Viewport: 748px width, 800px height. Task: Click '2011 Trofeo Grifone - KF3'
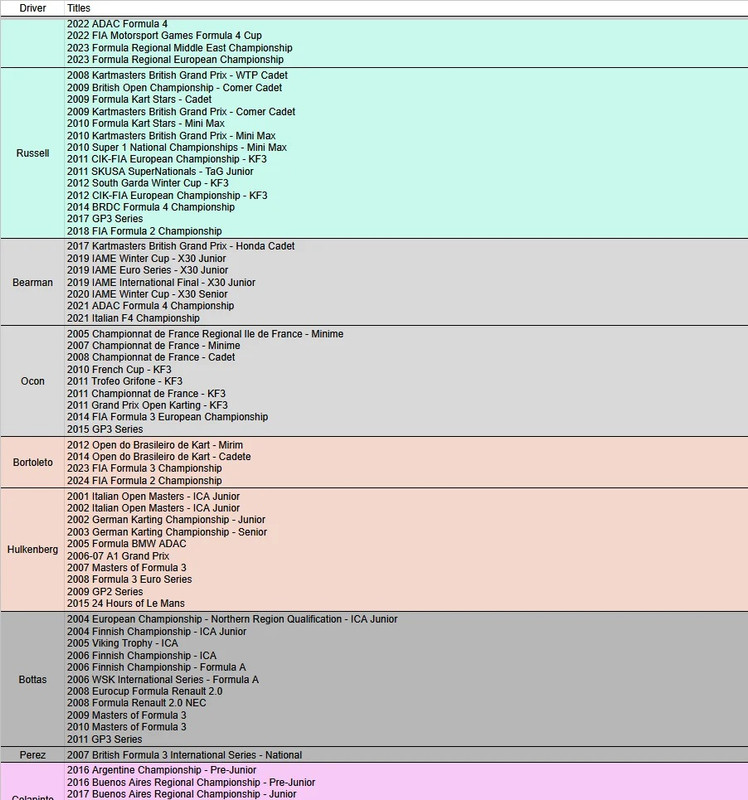click(x=124, y=382)
